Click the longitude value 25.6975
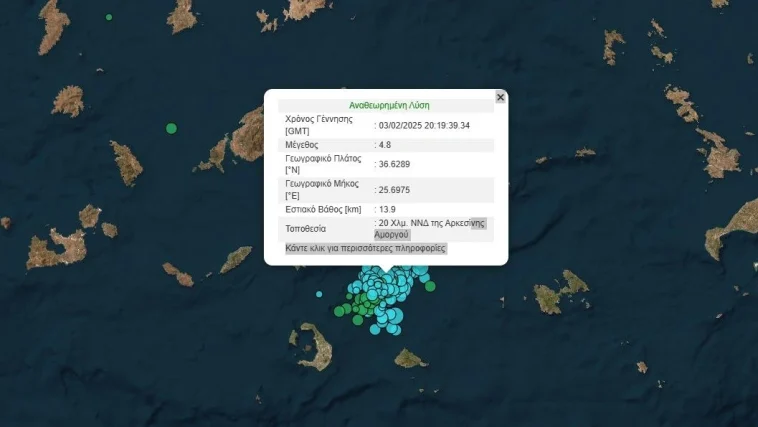This screenshot has width=758, height=427. [x=395, y=190]
